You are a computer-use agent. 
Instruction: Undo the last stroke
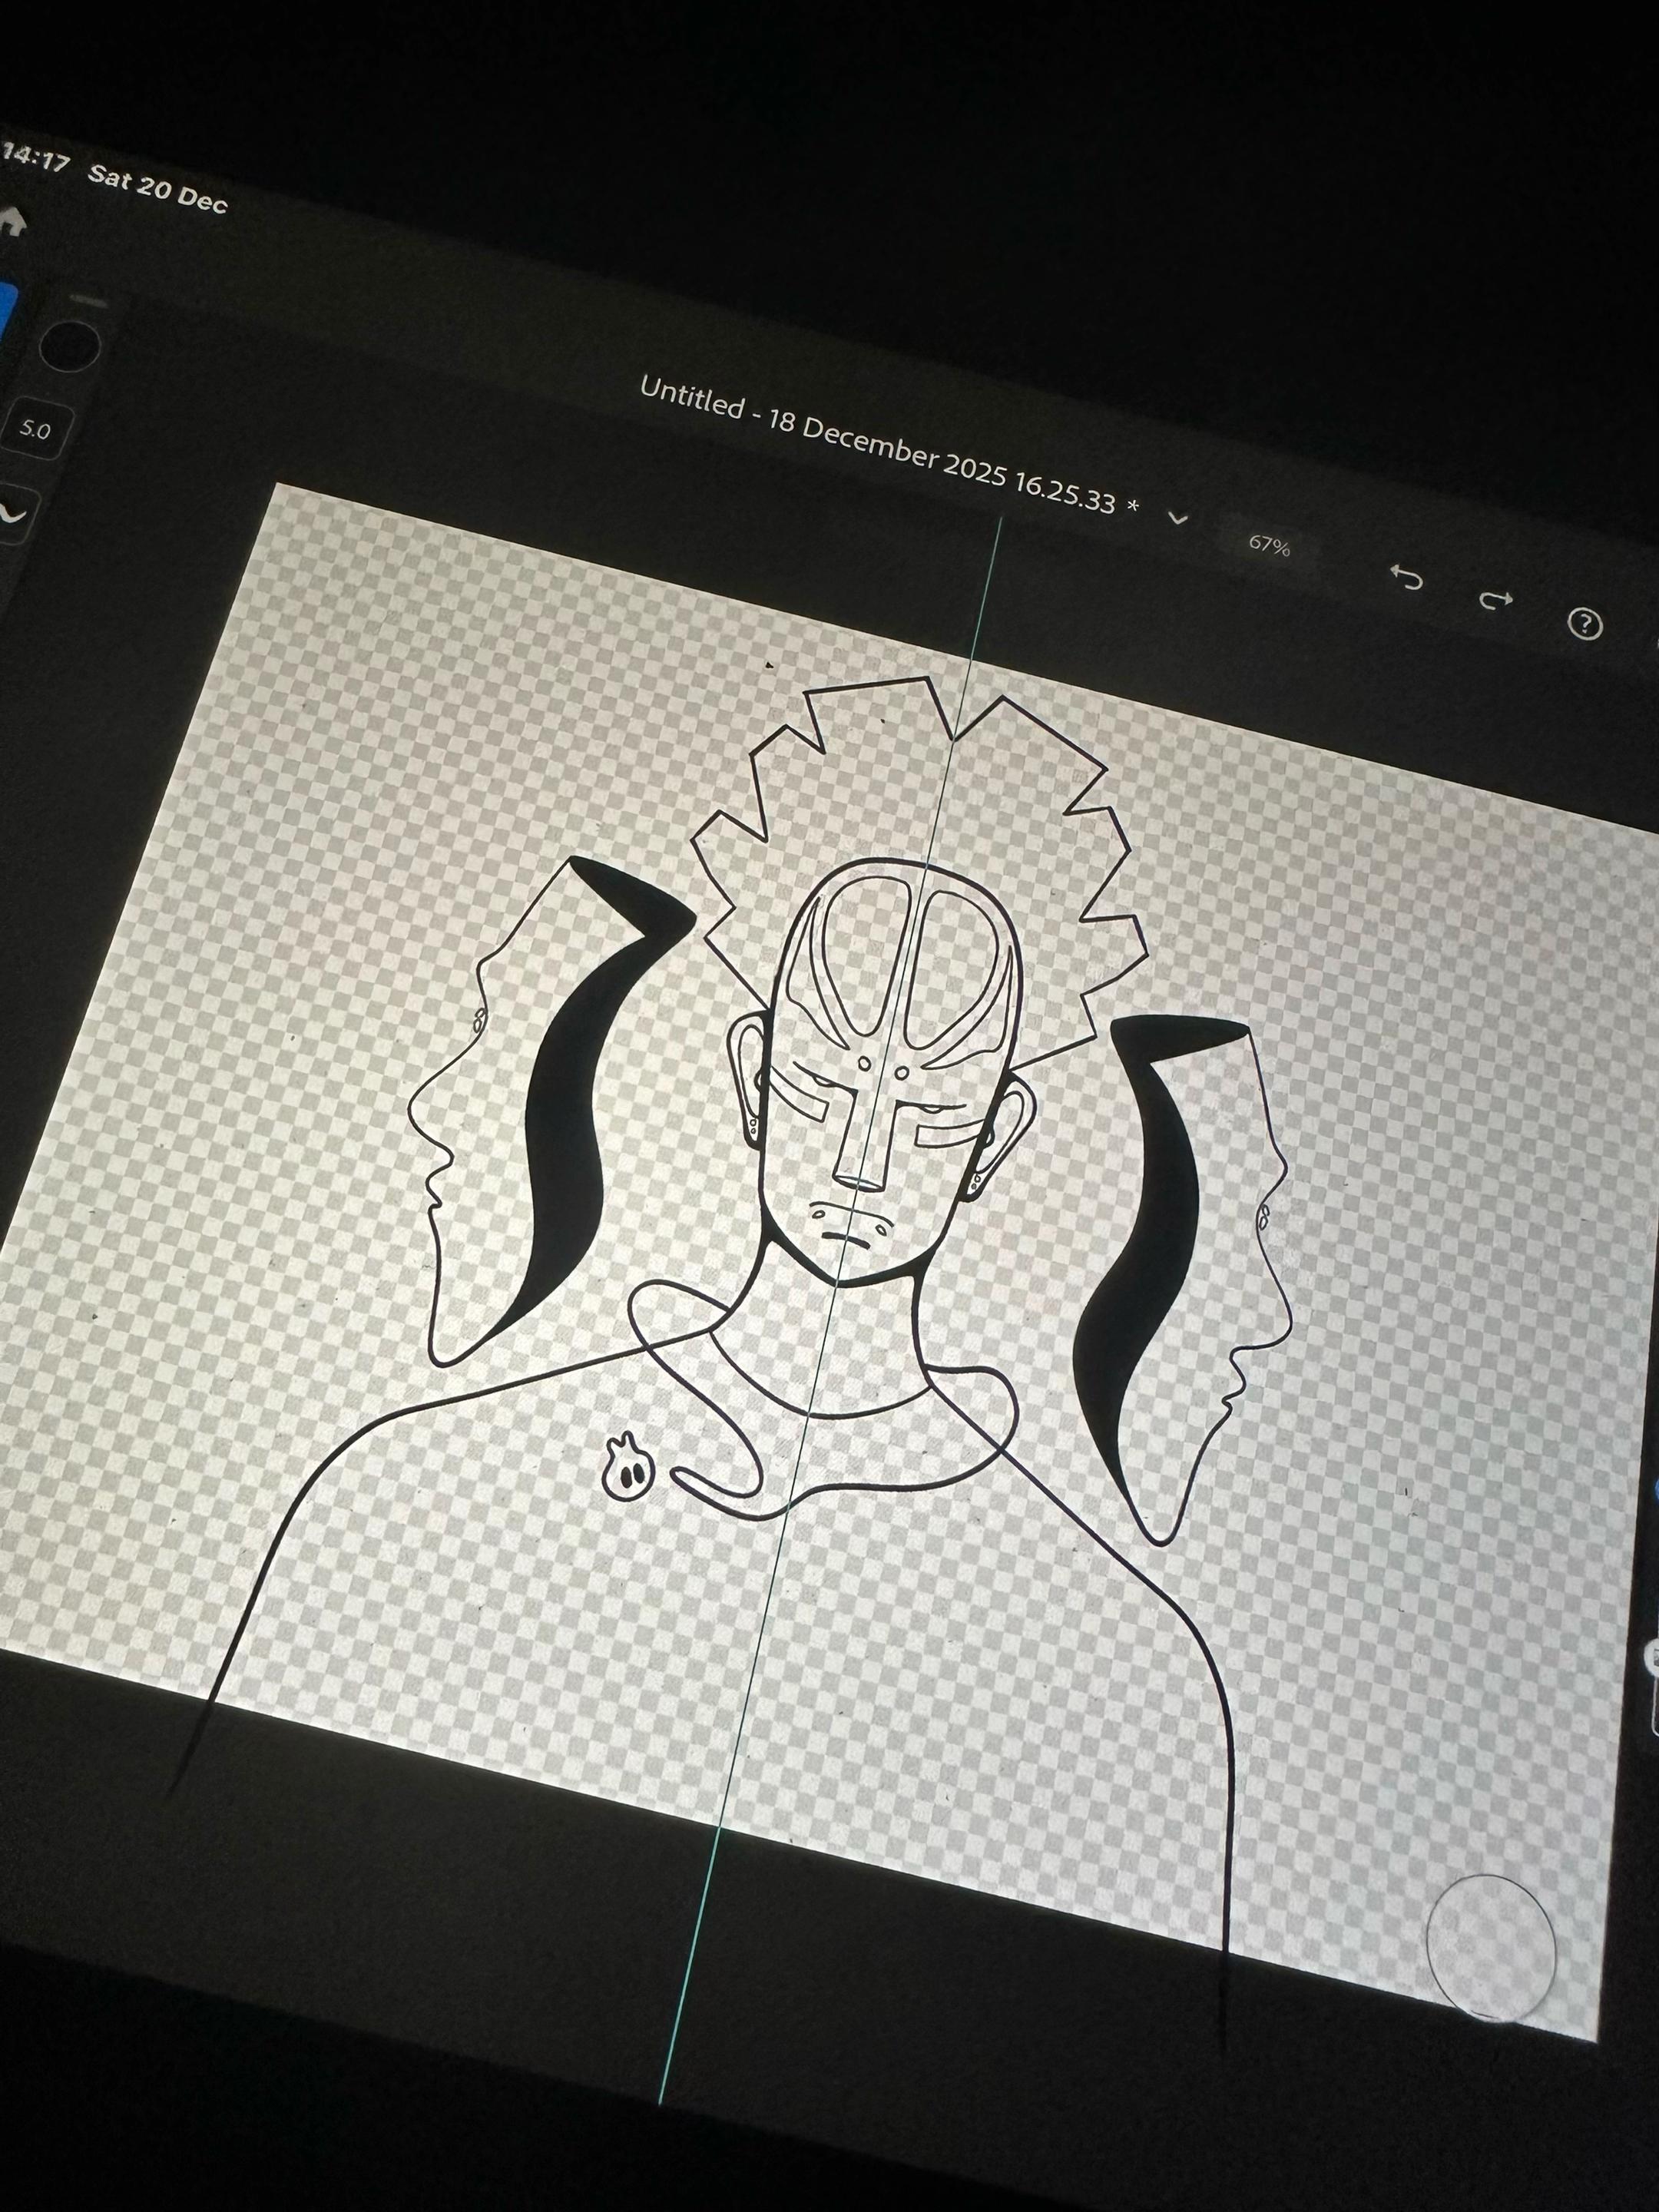(1407, 577)
